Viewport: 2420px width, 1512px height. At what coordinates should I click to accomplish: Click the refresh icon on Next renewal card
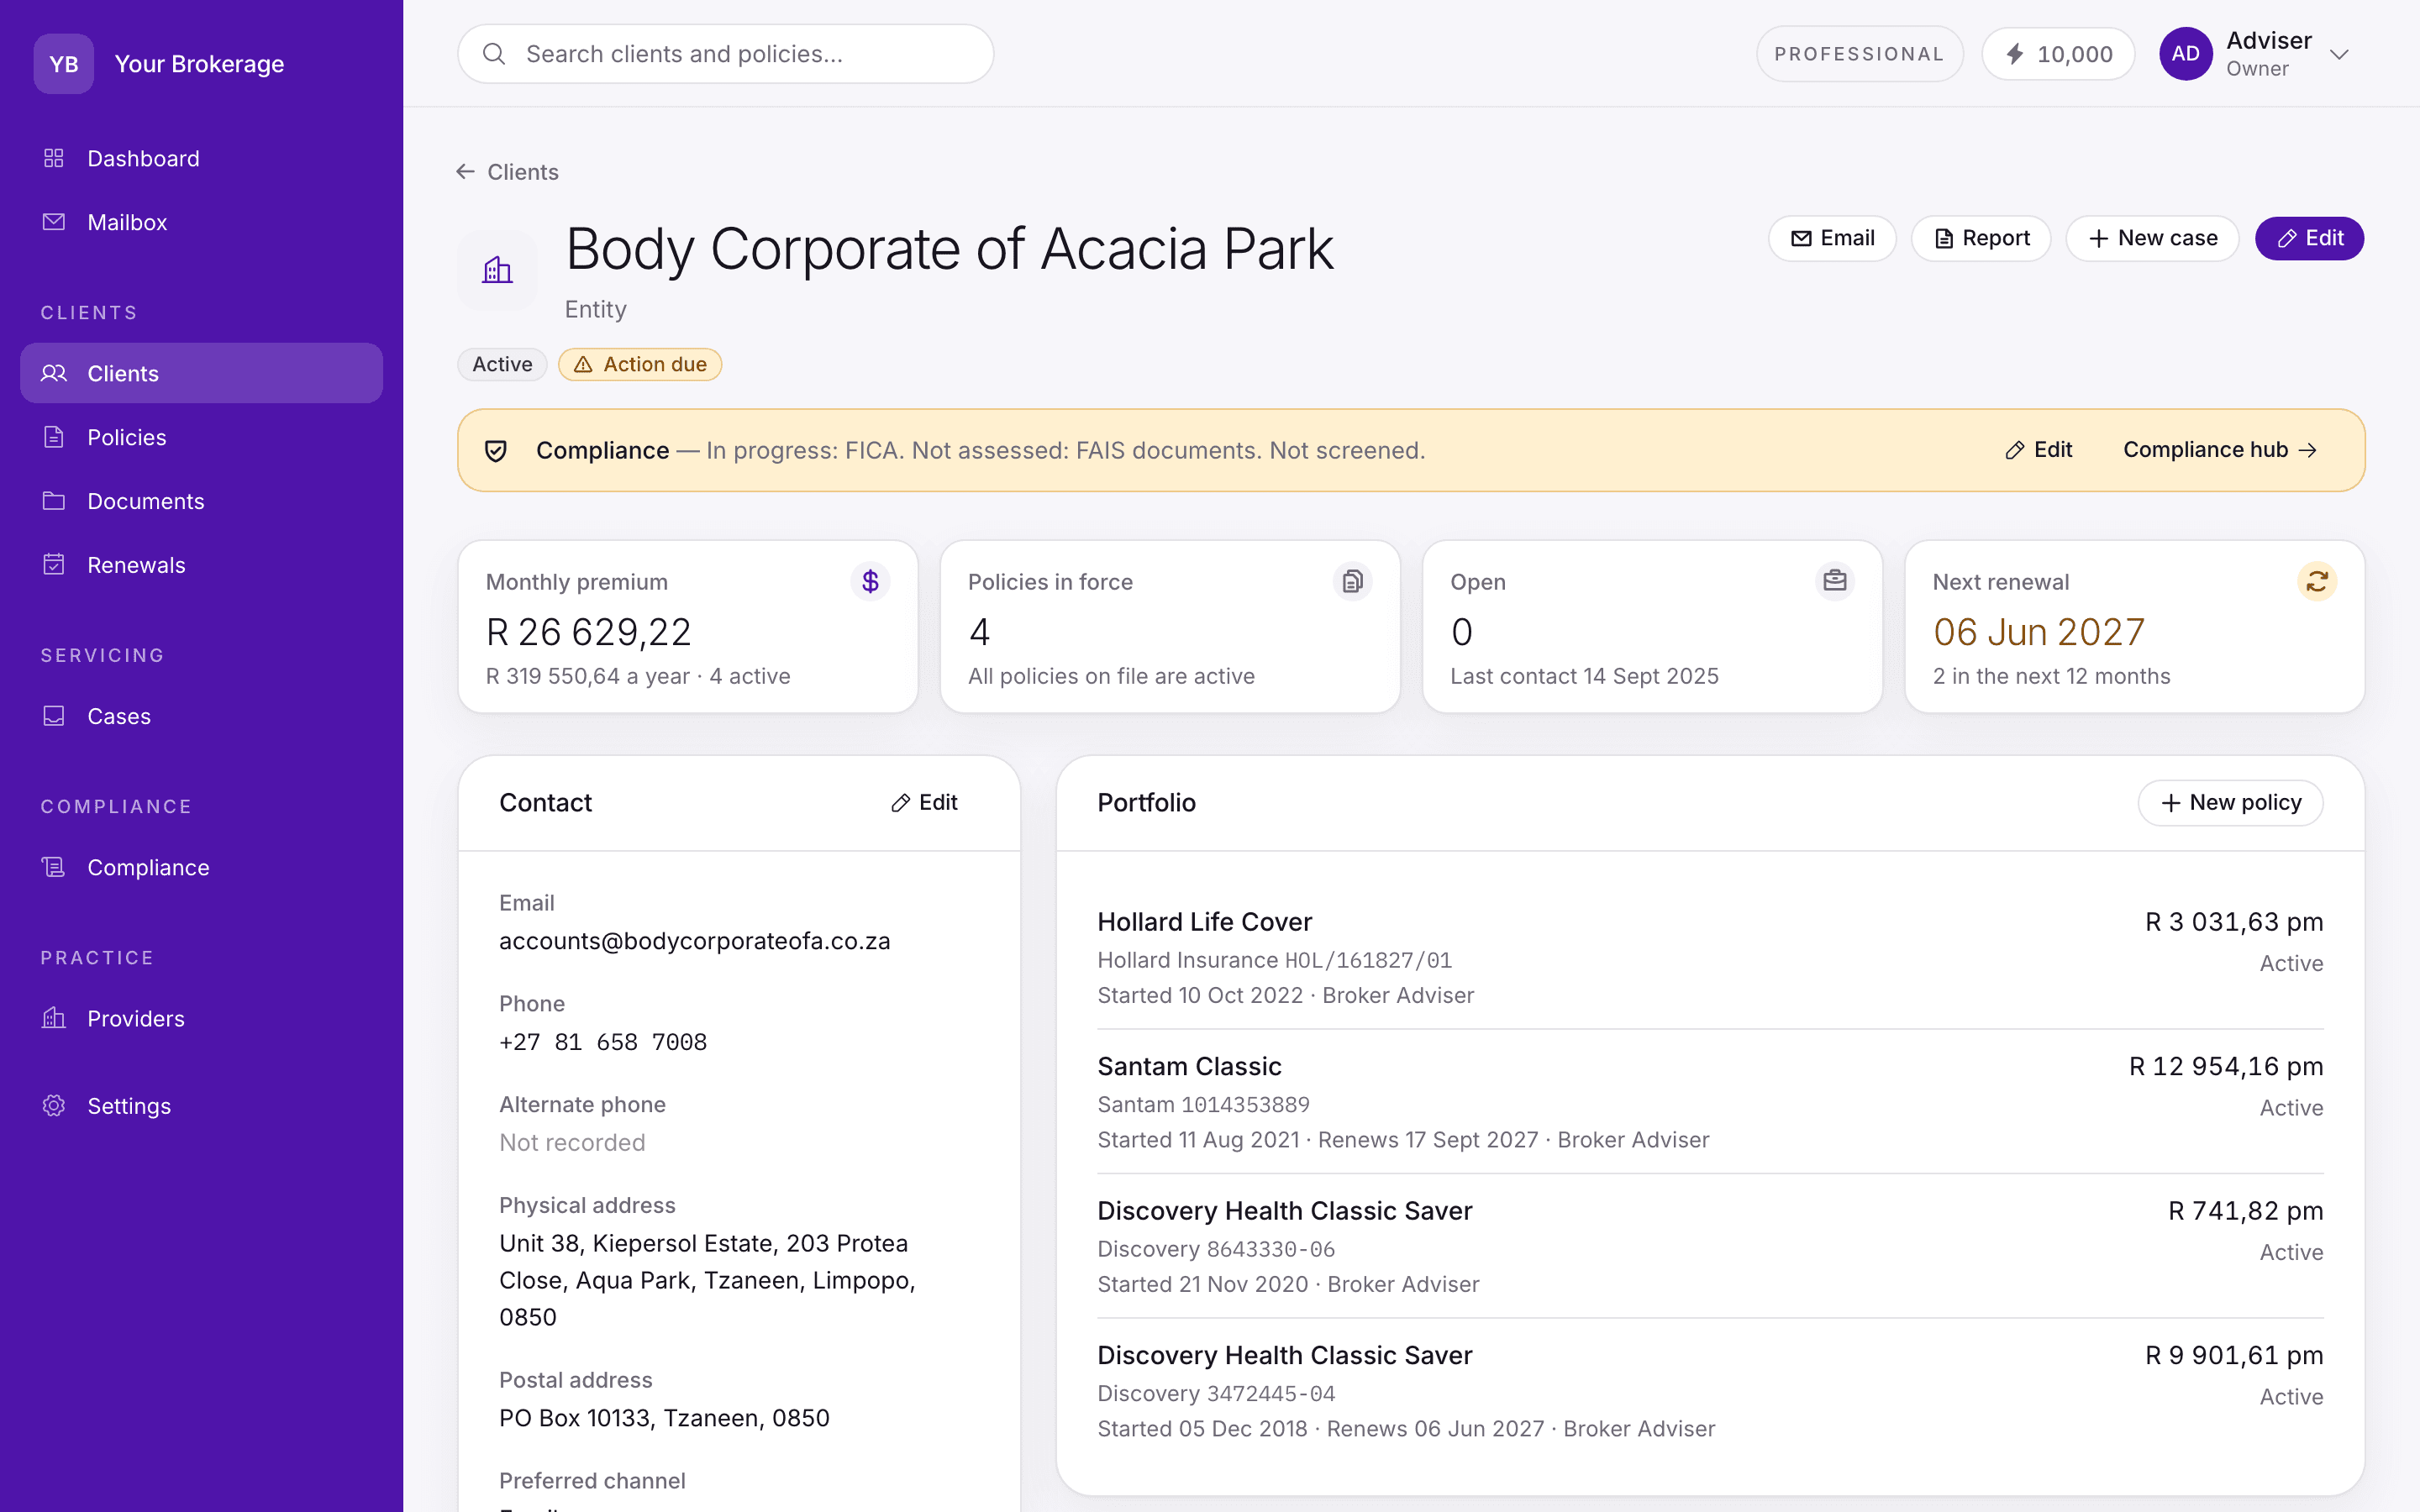(x=2317, y=581)
